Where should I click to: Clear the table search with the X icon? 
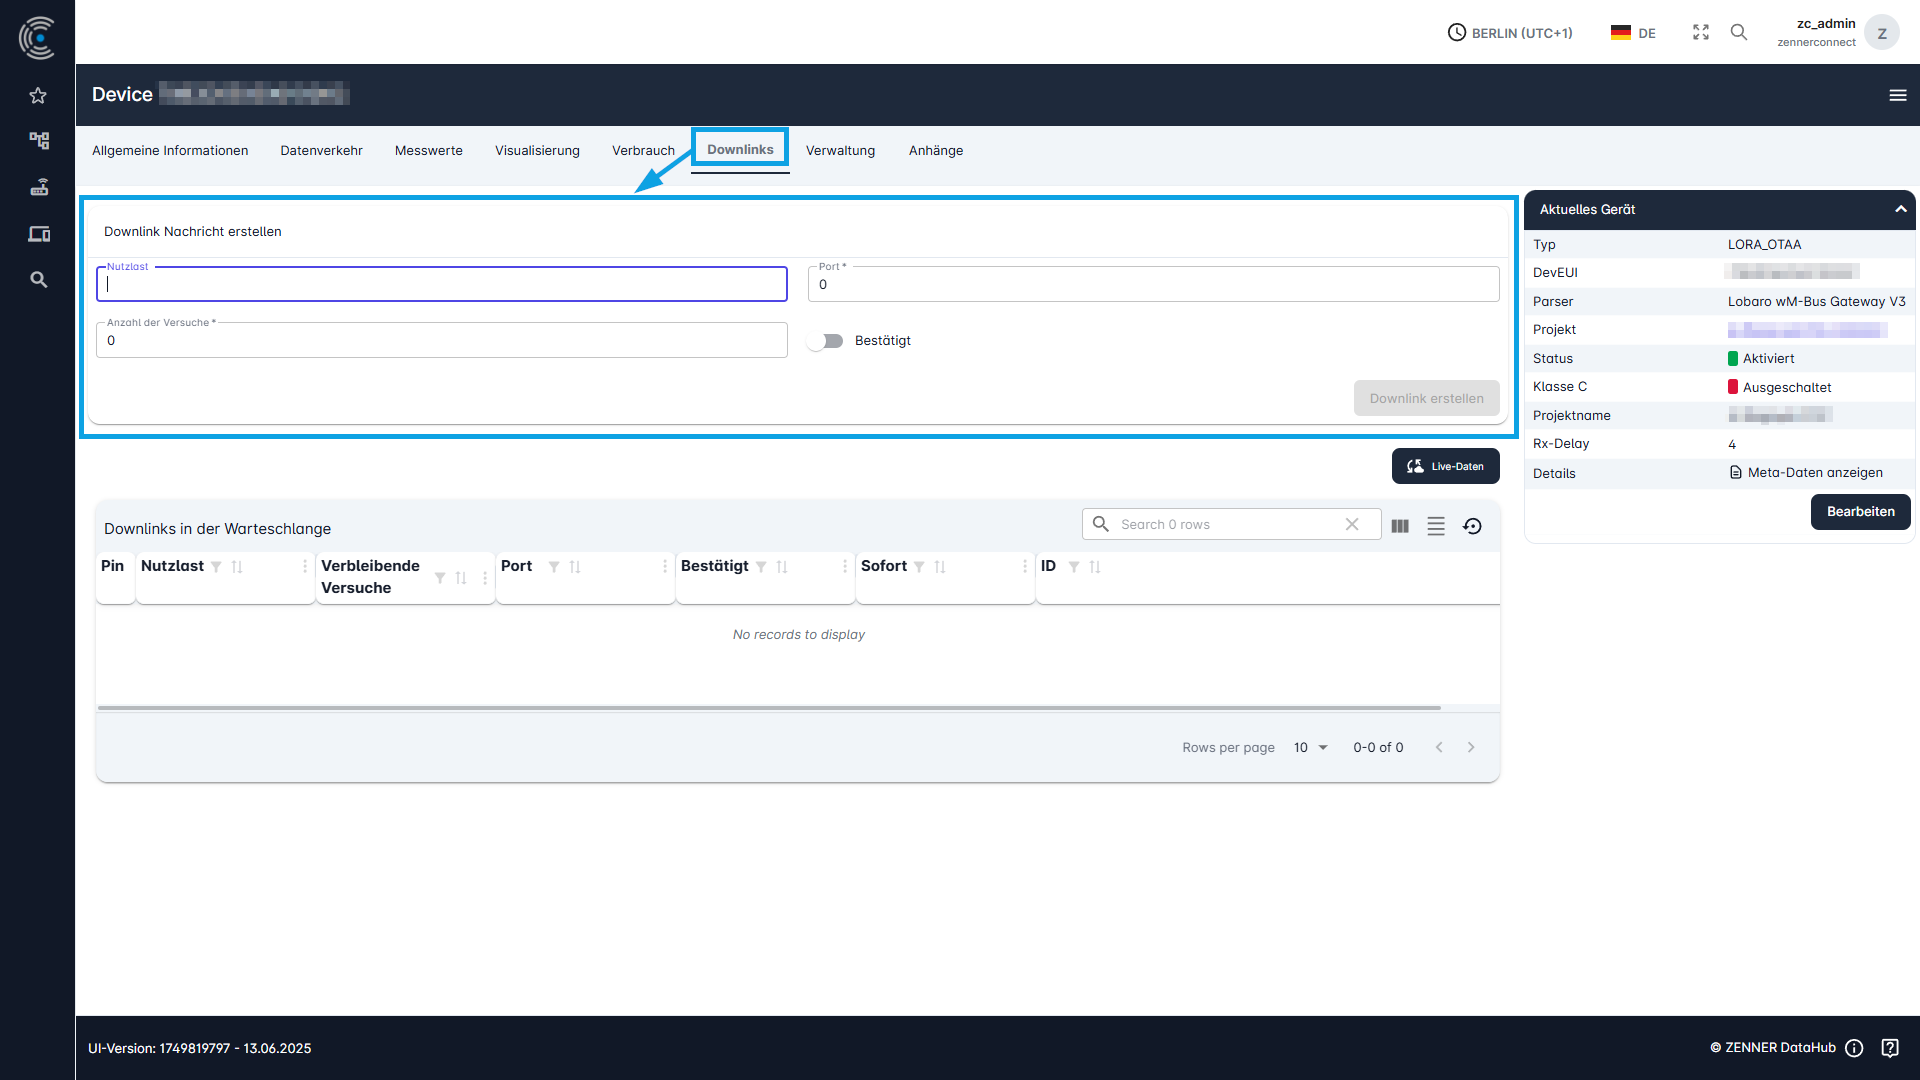pyautogui.click(x=1352, y=523)
